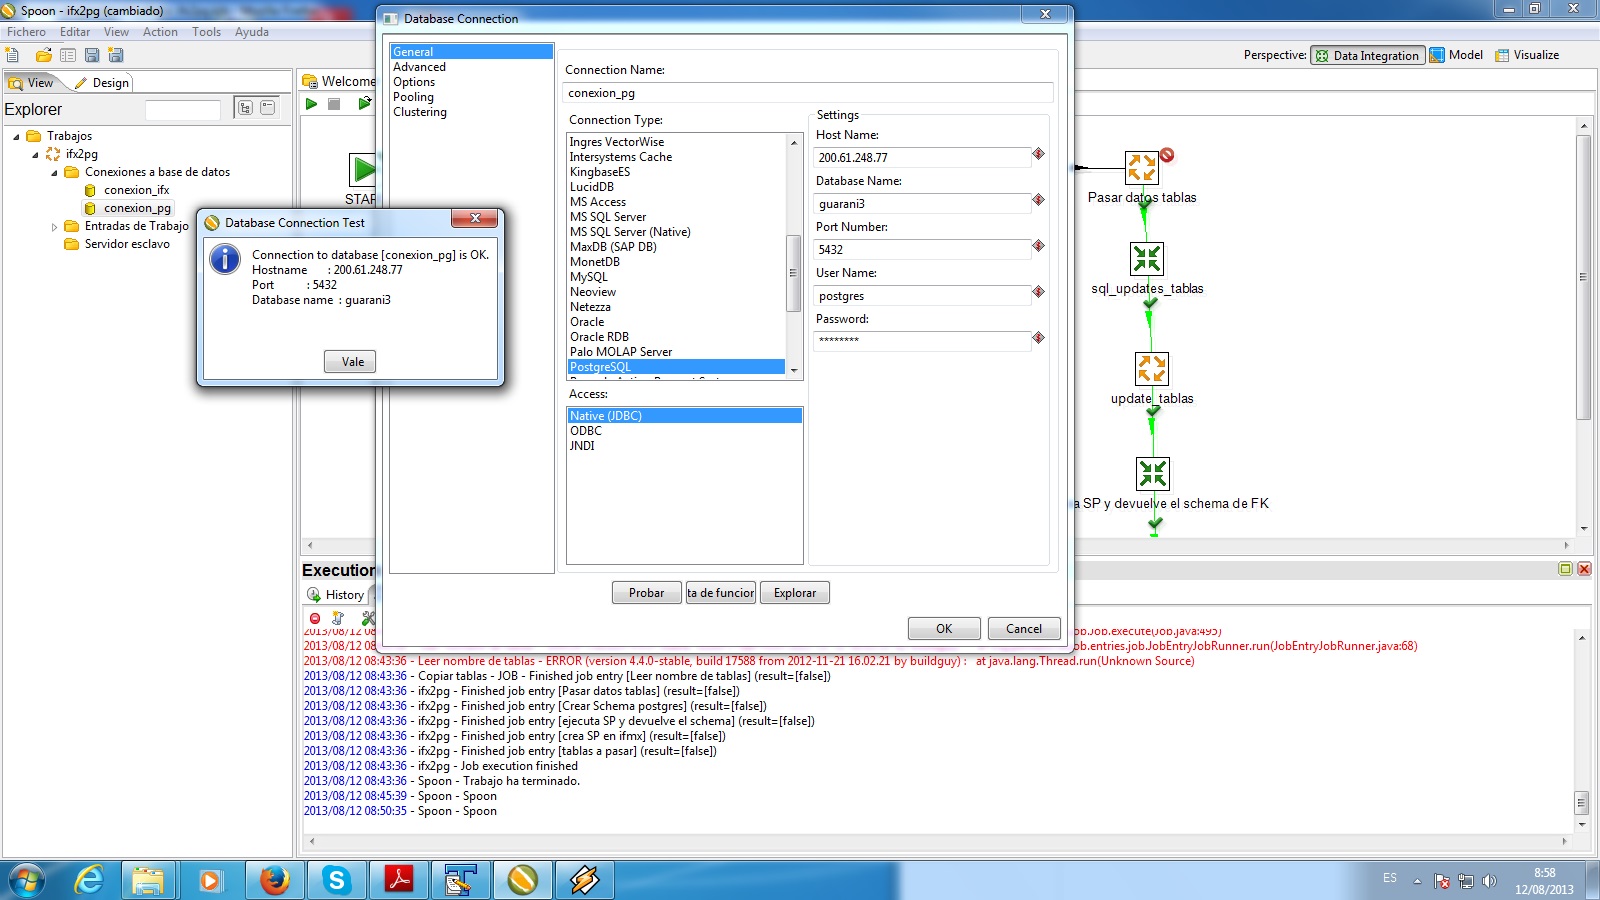
Task: Select Oracle in Connection Type list
Action: coord(587,322)
